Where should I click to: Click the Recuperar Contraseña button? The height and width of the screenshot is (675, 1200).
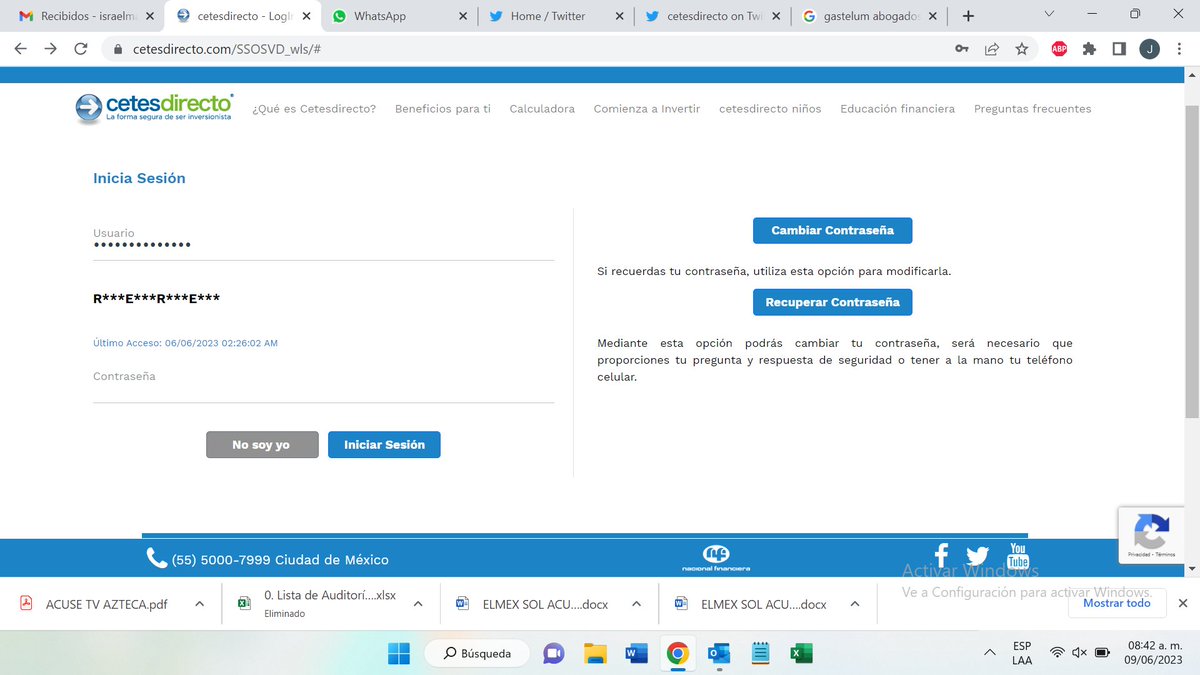click(832, 302)
